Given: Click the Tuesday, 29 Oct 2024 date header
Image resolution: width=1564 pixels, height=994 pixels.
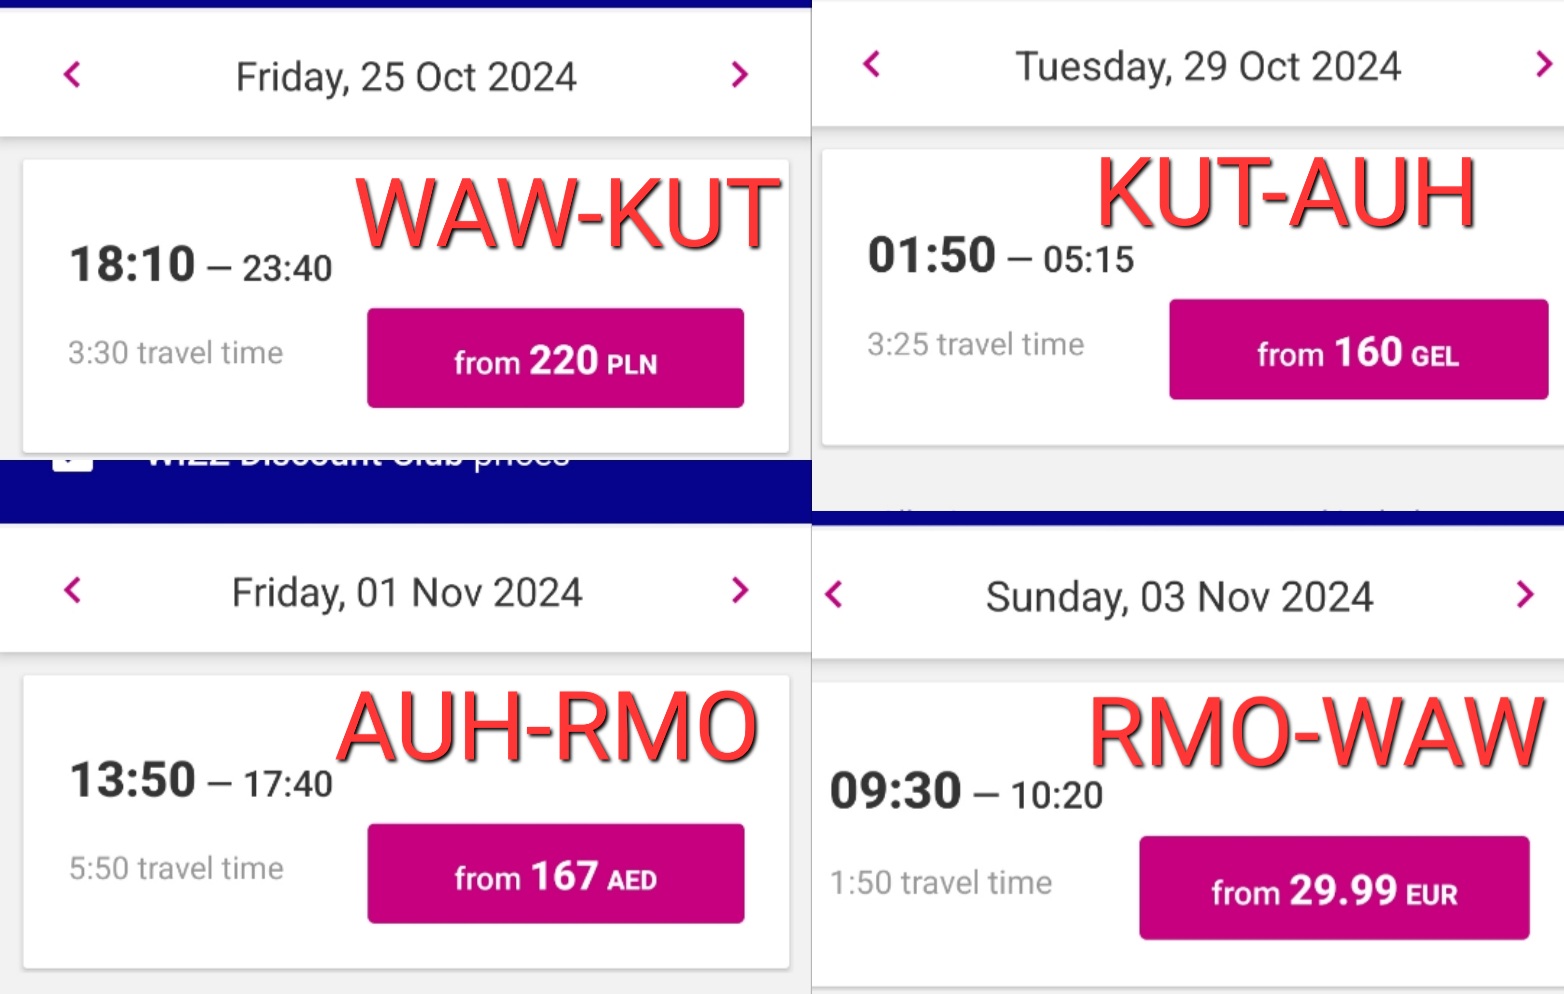Looking at the screenshot, I should [x=1208, y=66].
